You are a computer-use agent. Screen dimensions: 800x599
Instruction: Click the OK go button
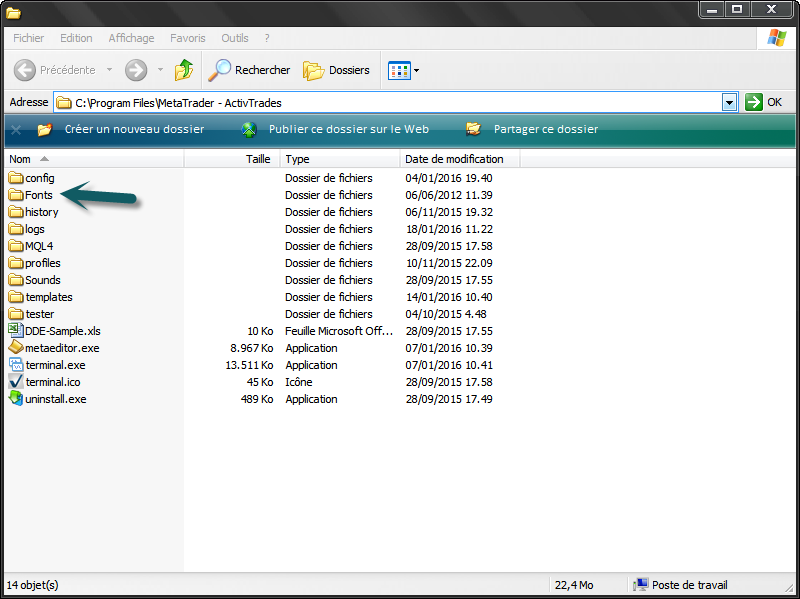point(763,102)
